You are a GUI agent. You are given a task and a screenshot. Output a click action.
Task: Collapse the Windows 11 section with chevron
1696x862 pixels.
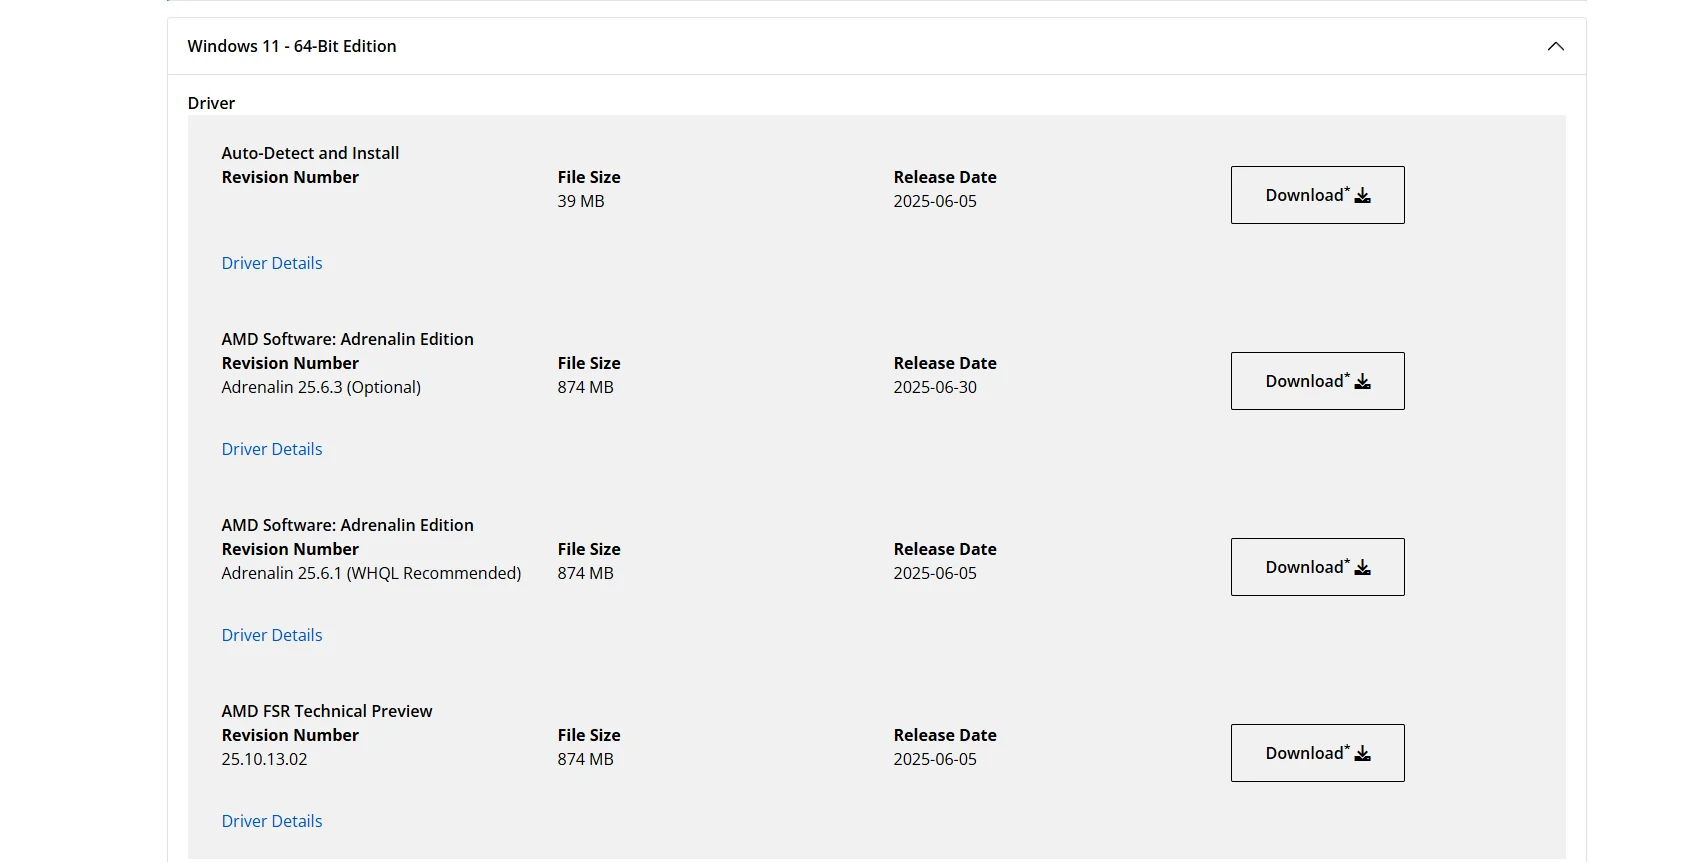[1555, 46]
